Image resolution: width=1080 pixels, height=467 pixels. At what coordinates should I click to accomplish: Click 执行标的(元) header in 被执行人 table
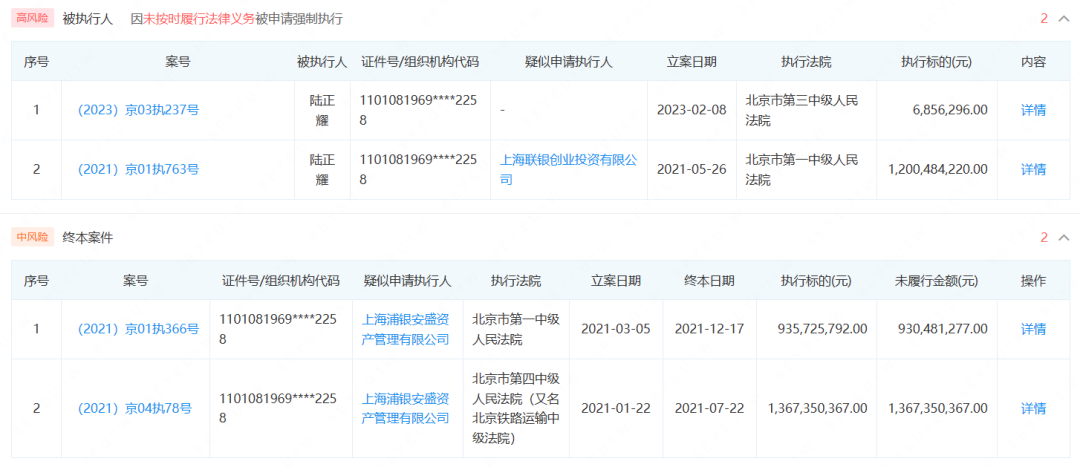[936, 61]
